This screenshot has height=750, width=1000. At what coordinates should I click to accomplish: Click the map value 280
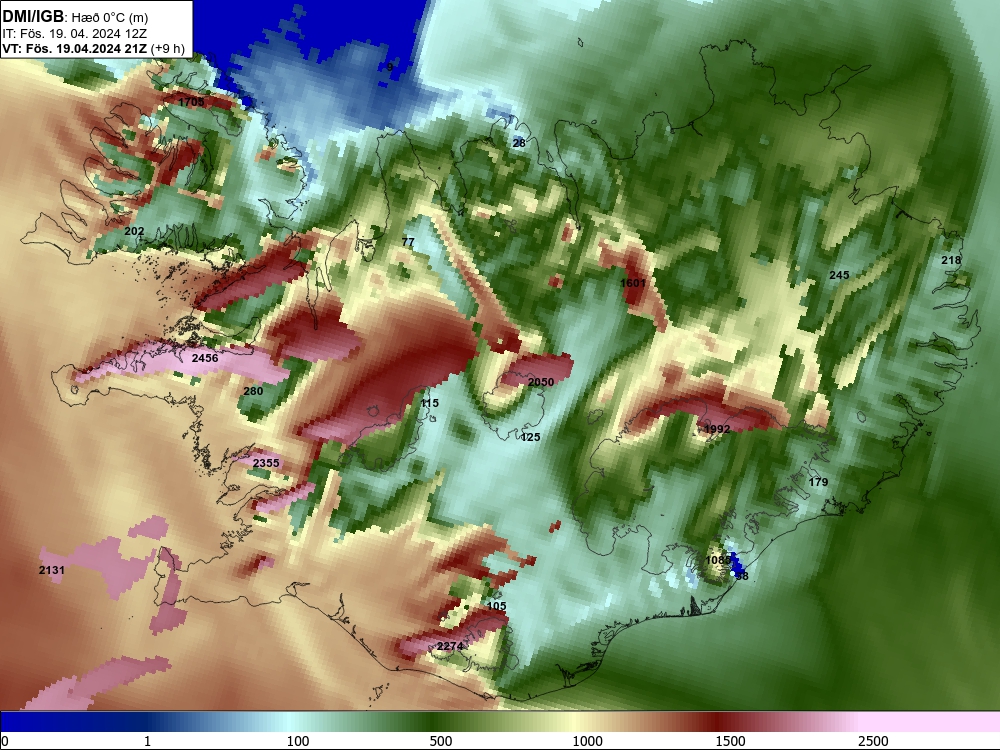pos(253,390)
